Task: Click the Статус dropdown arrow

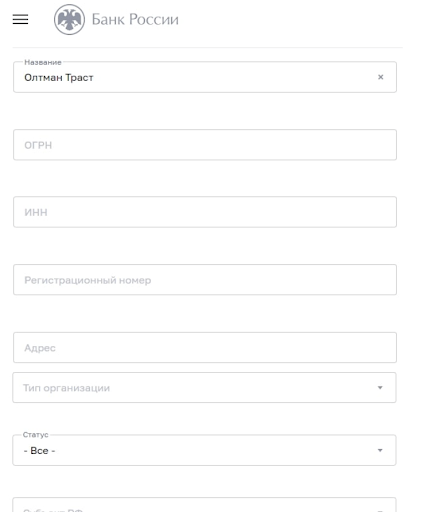Action: click(380, 450)
